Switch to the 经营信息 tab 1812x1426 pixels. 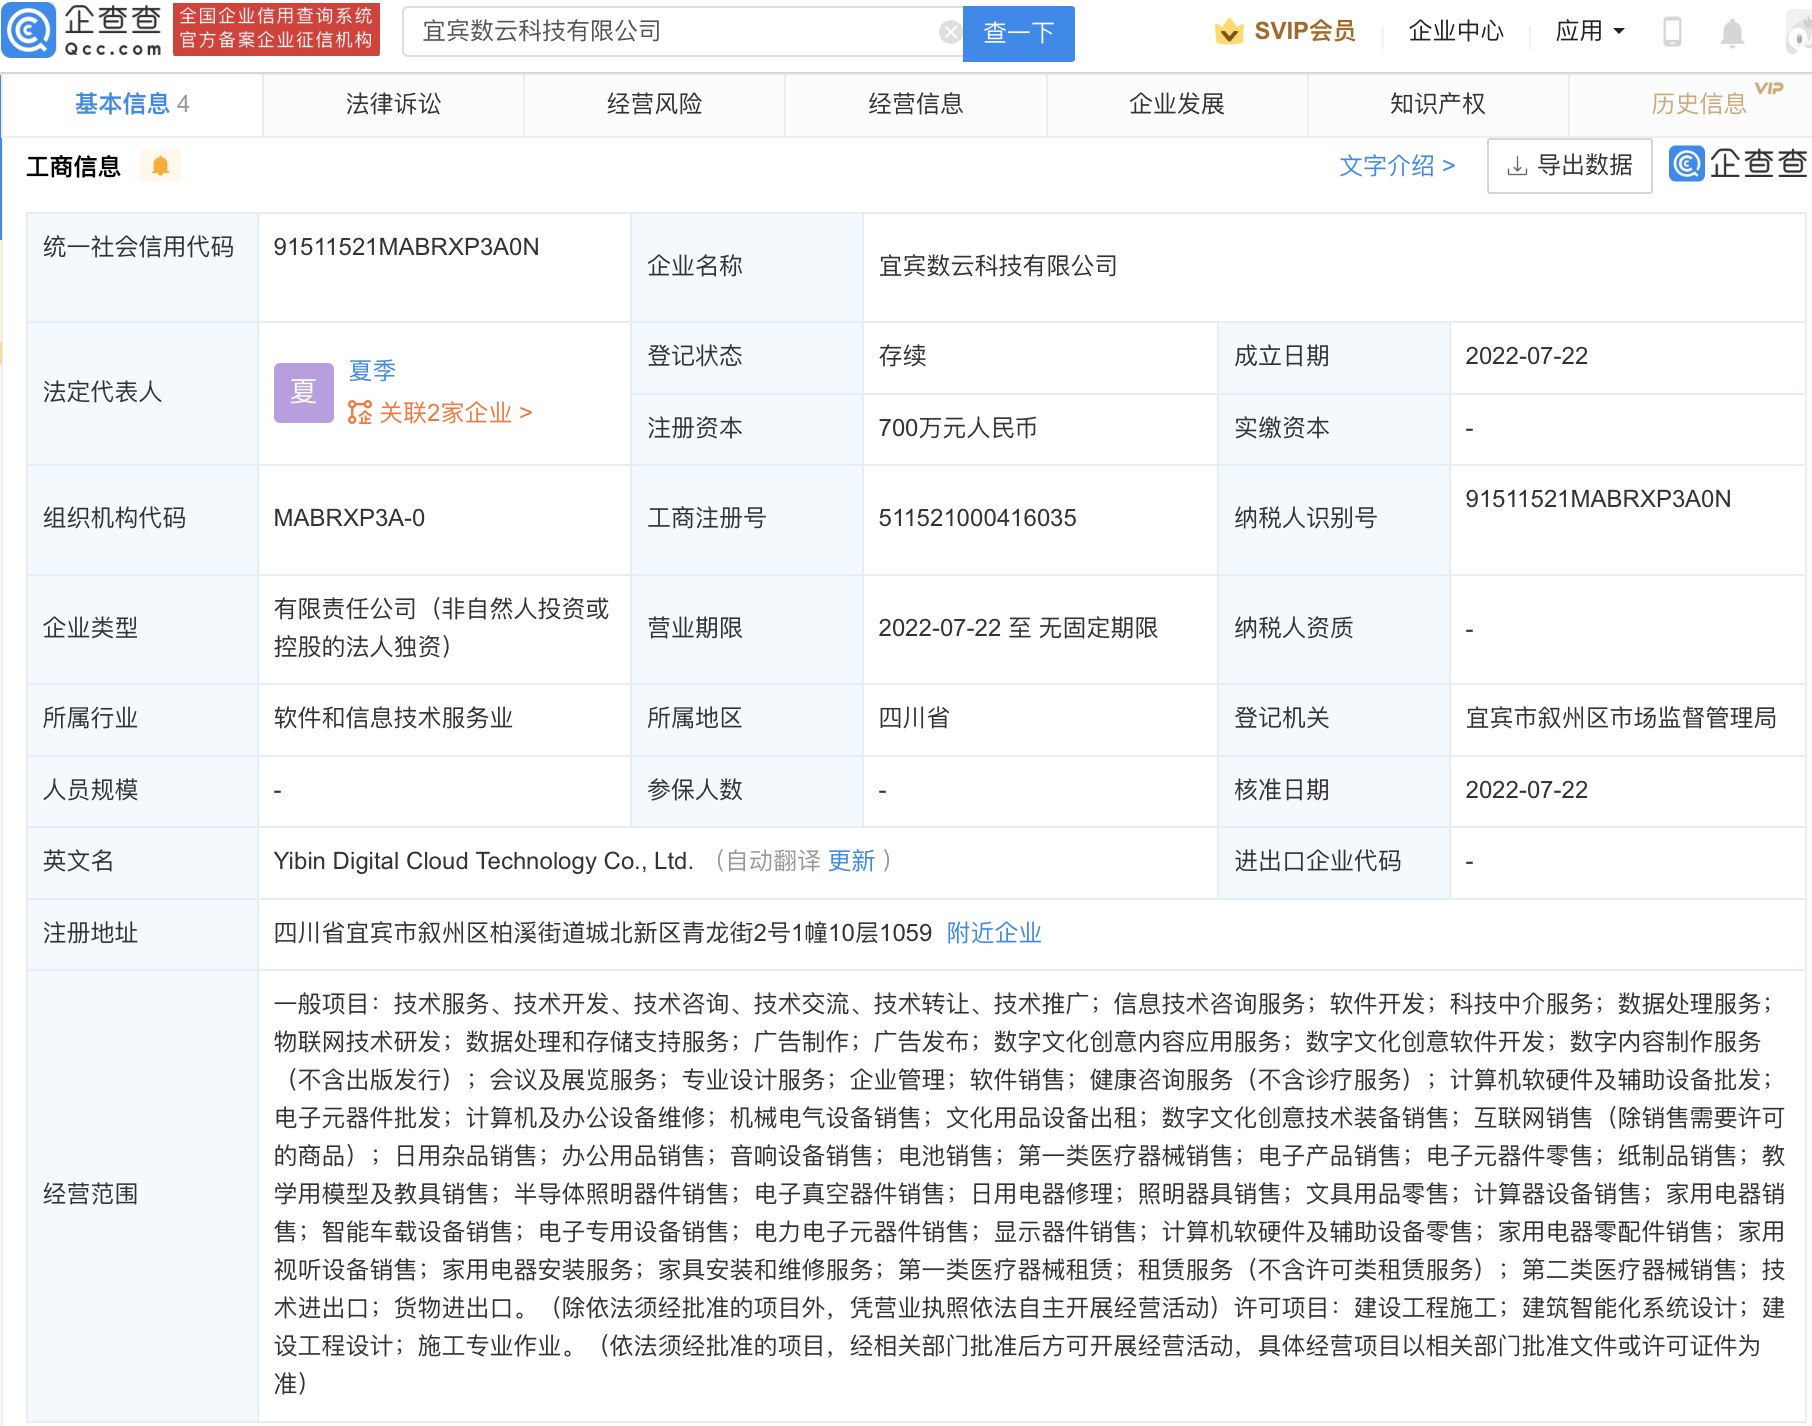click(x=916, y=104)
